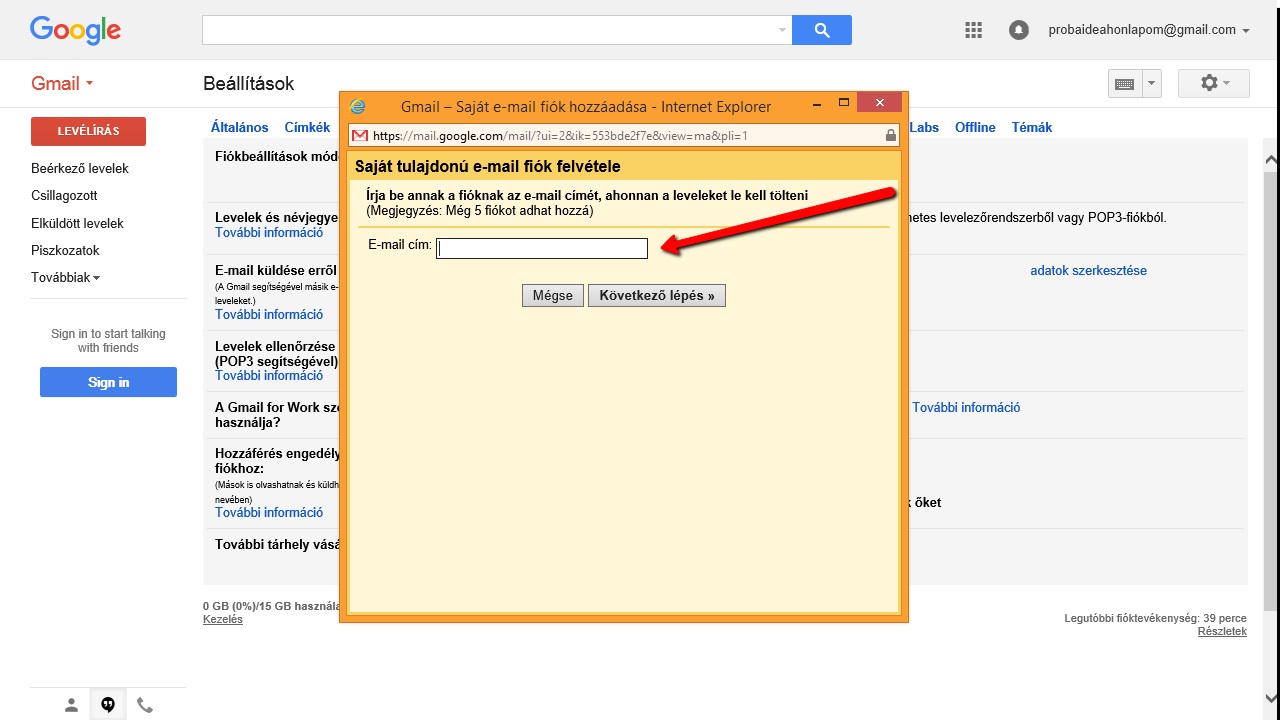Open the phone calls icon
The width and height of the screenshot is (1280, 720).
tap(145, 705)
